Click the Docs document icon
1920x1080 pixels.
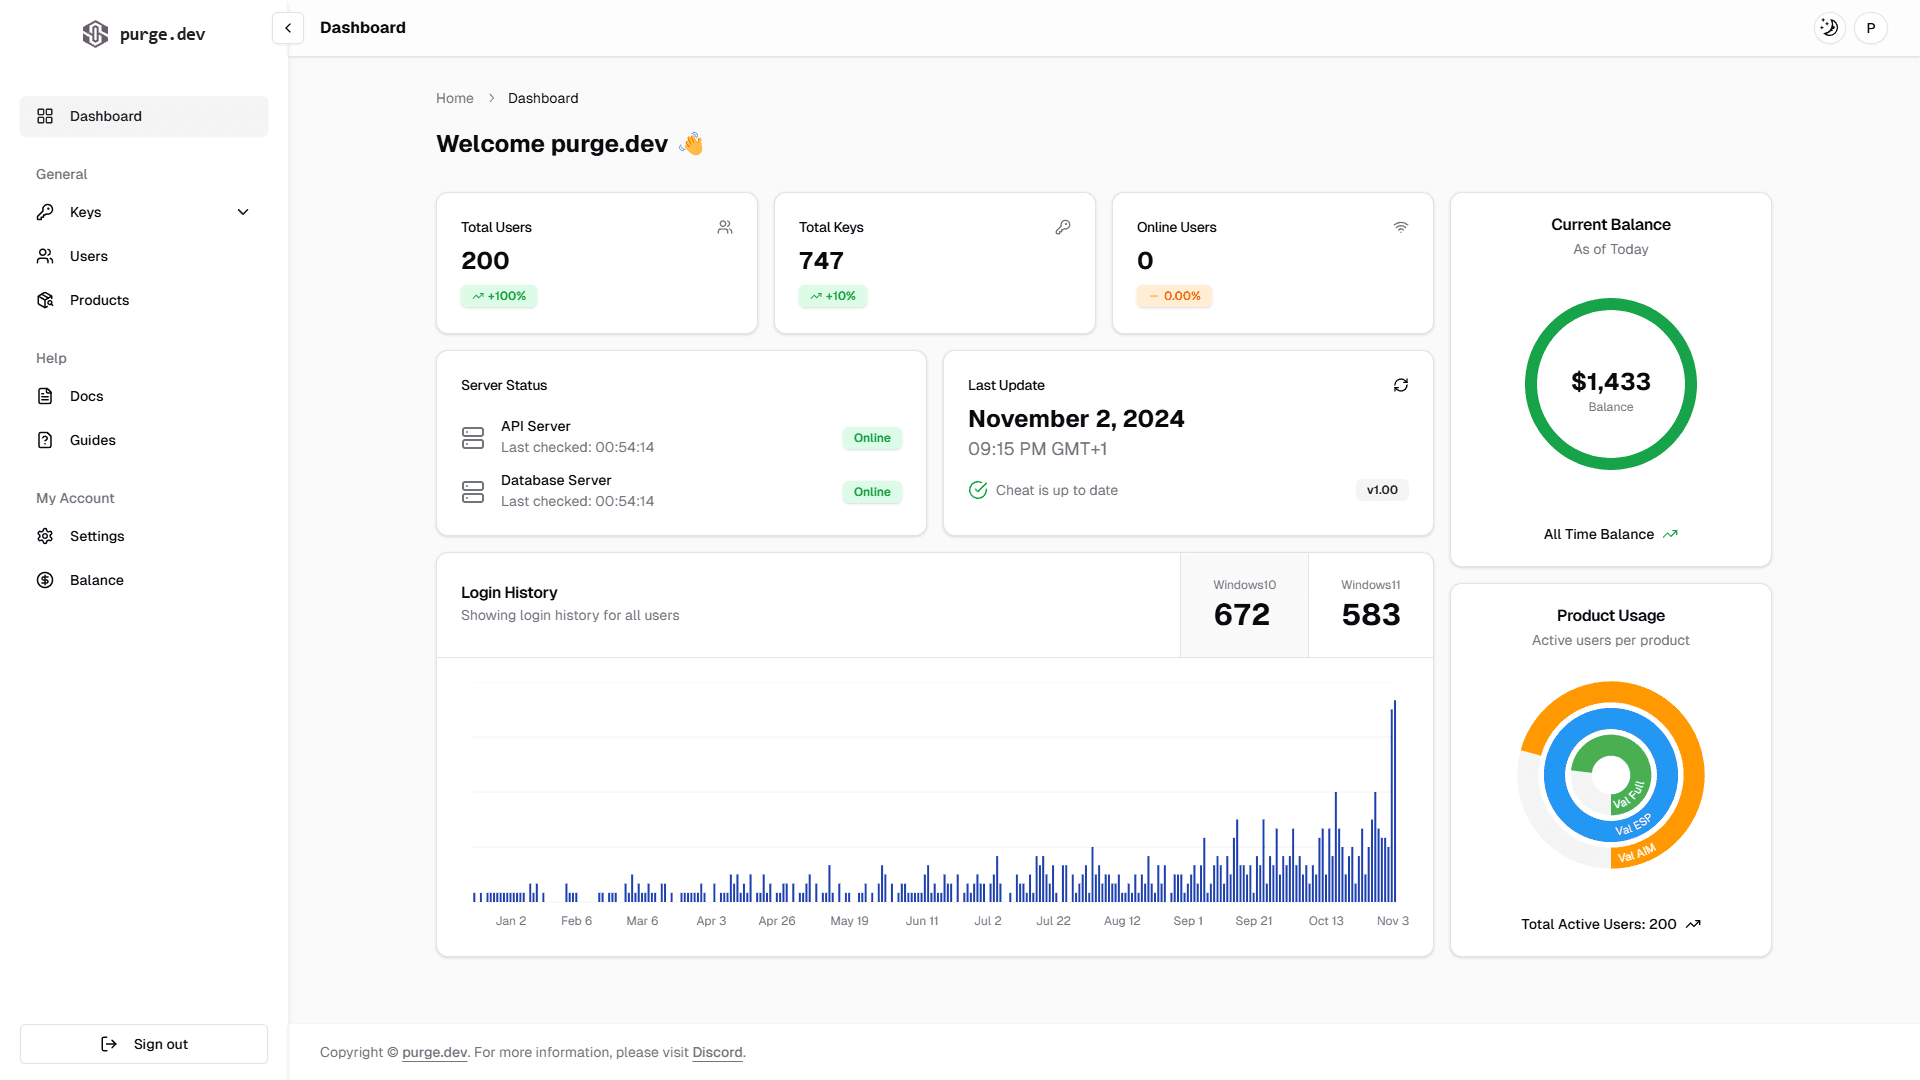pos(45,396)
